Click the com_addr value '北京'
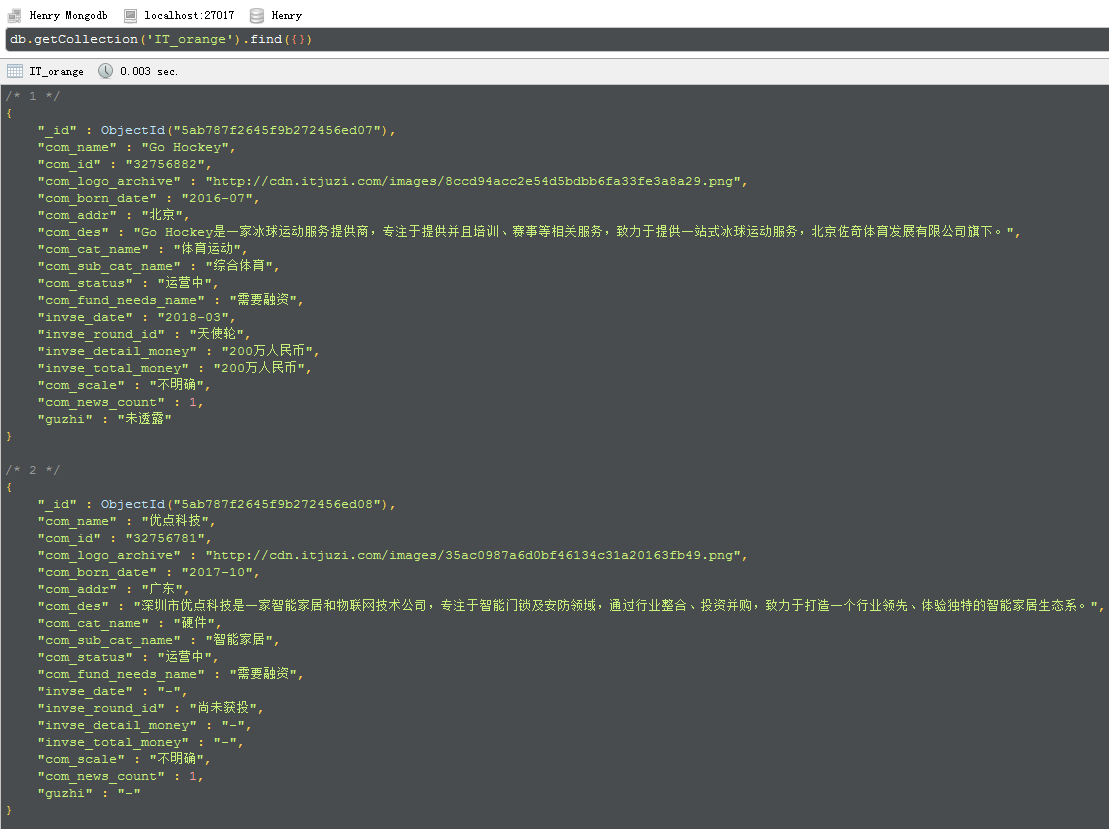 161,215
